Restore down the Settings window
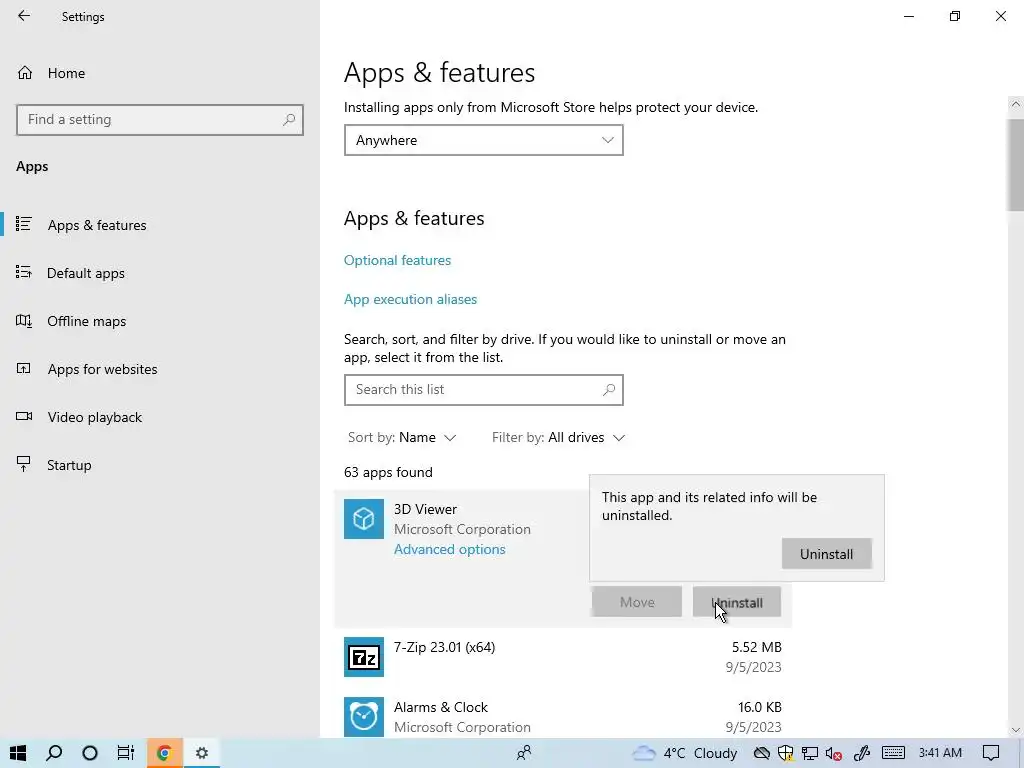The height and width of the screenshot is (768, 1024). tap(955, 16)
